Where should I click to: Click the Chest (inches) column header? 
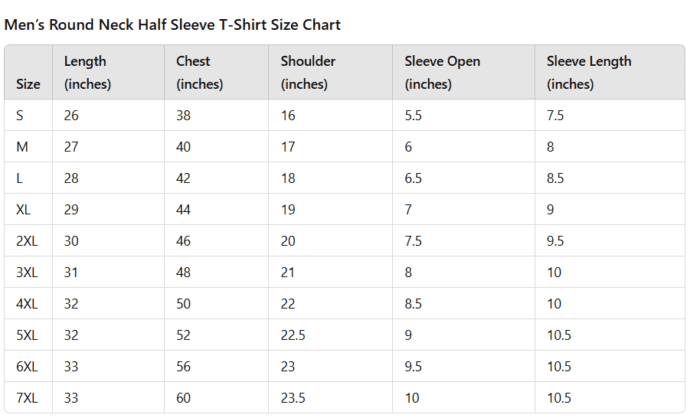(x=199, y=72)
